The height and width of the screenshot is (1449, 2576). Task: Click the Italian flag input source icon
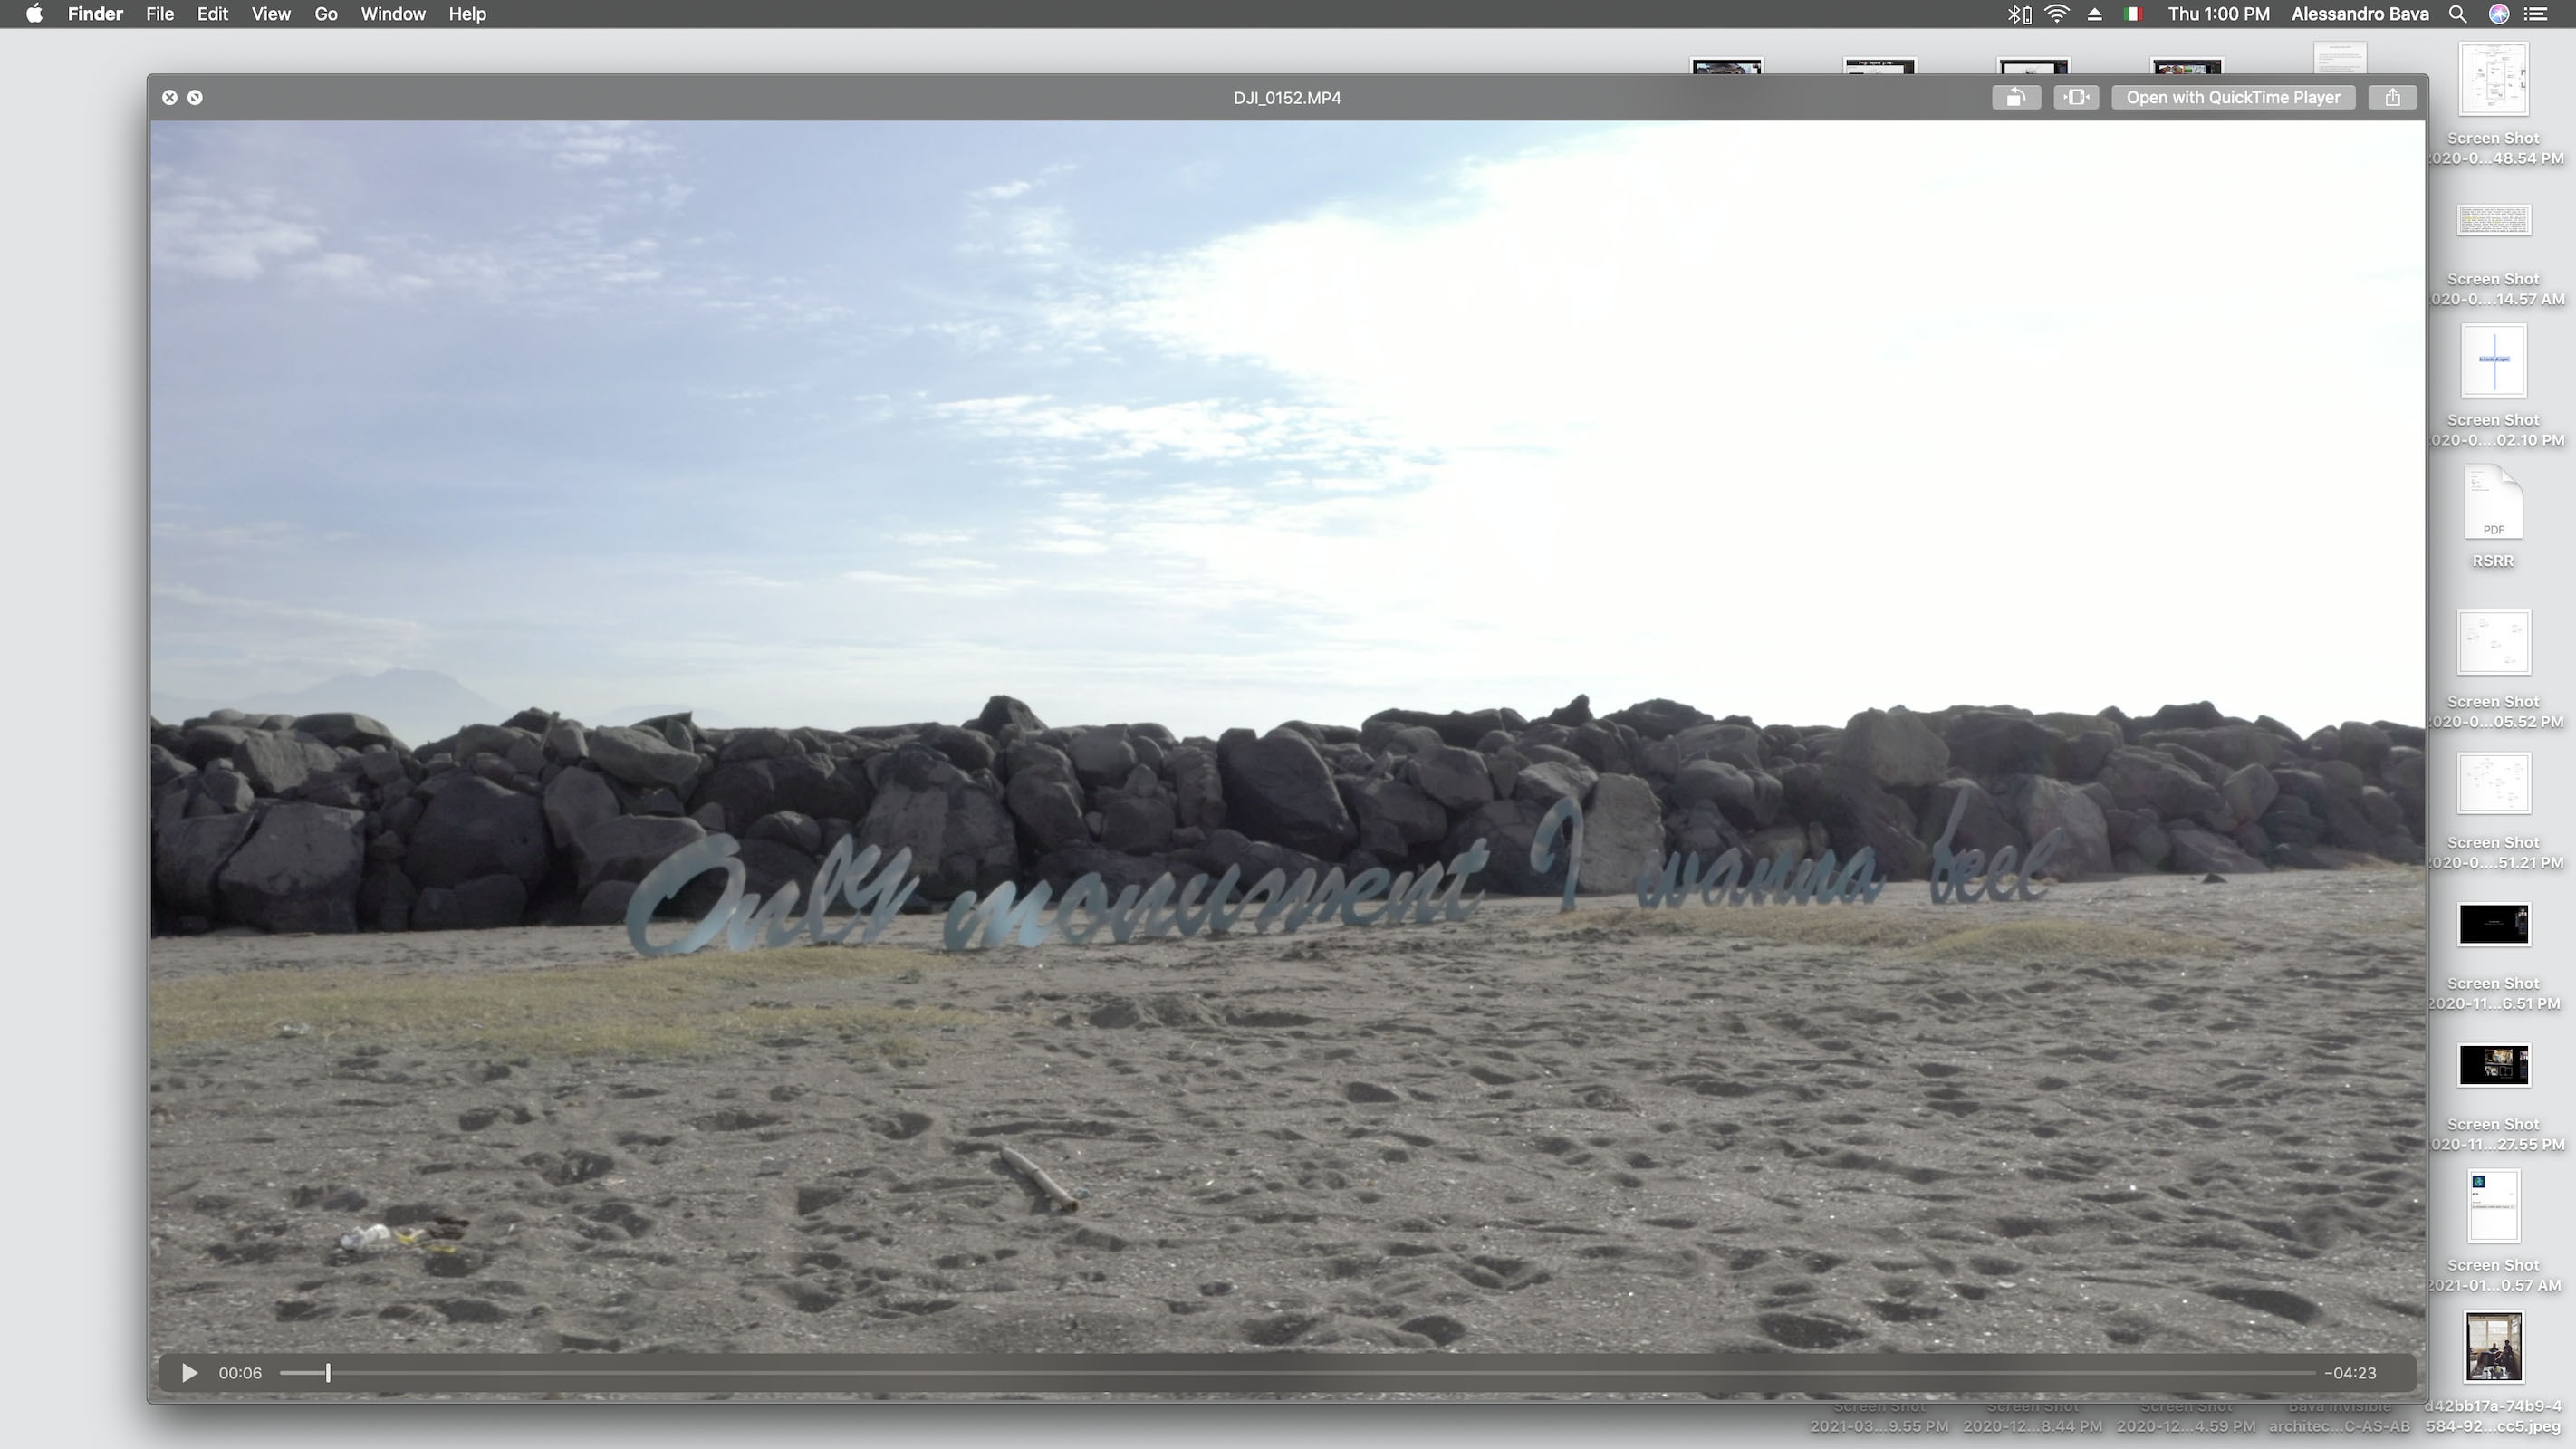point(2132,14)
